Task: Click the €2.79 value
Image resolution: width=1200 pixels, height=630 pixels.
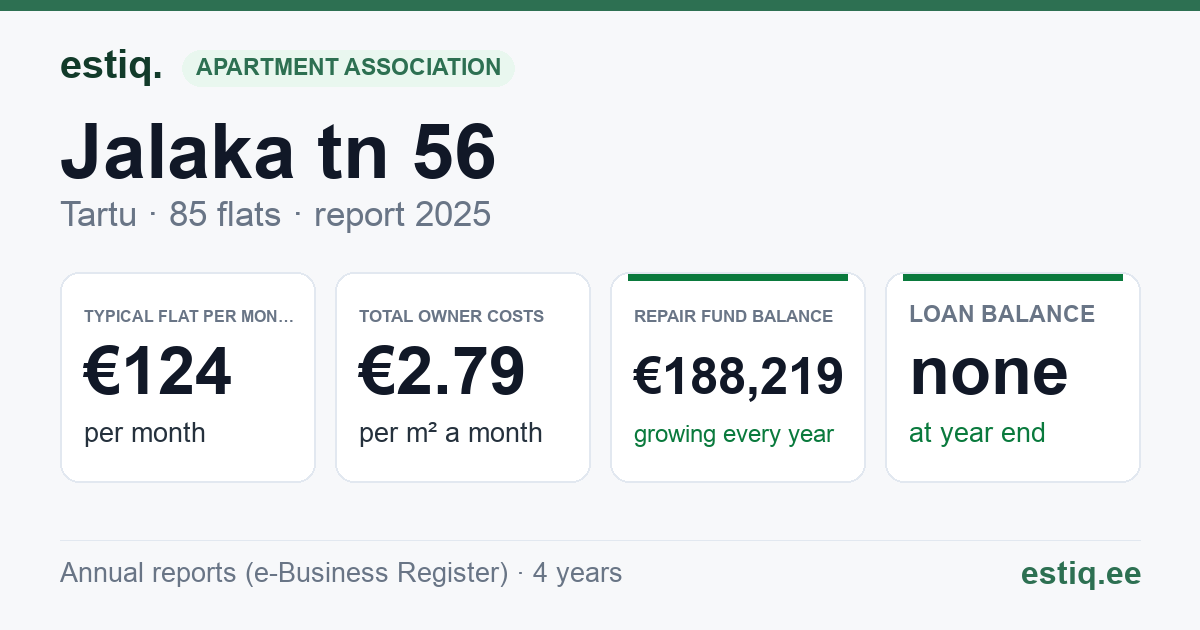Action: tap(441, 371)
